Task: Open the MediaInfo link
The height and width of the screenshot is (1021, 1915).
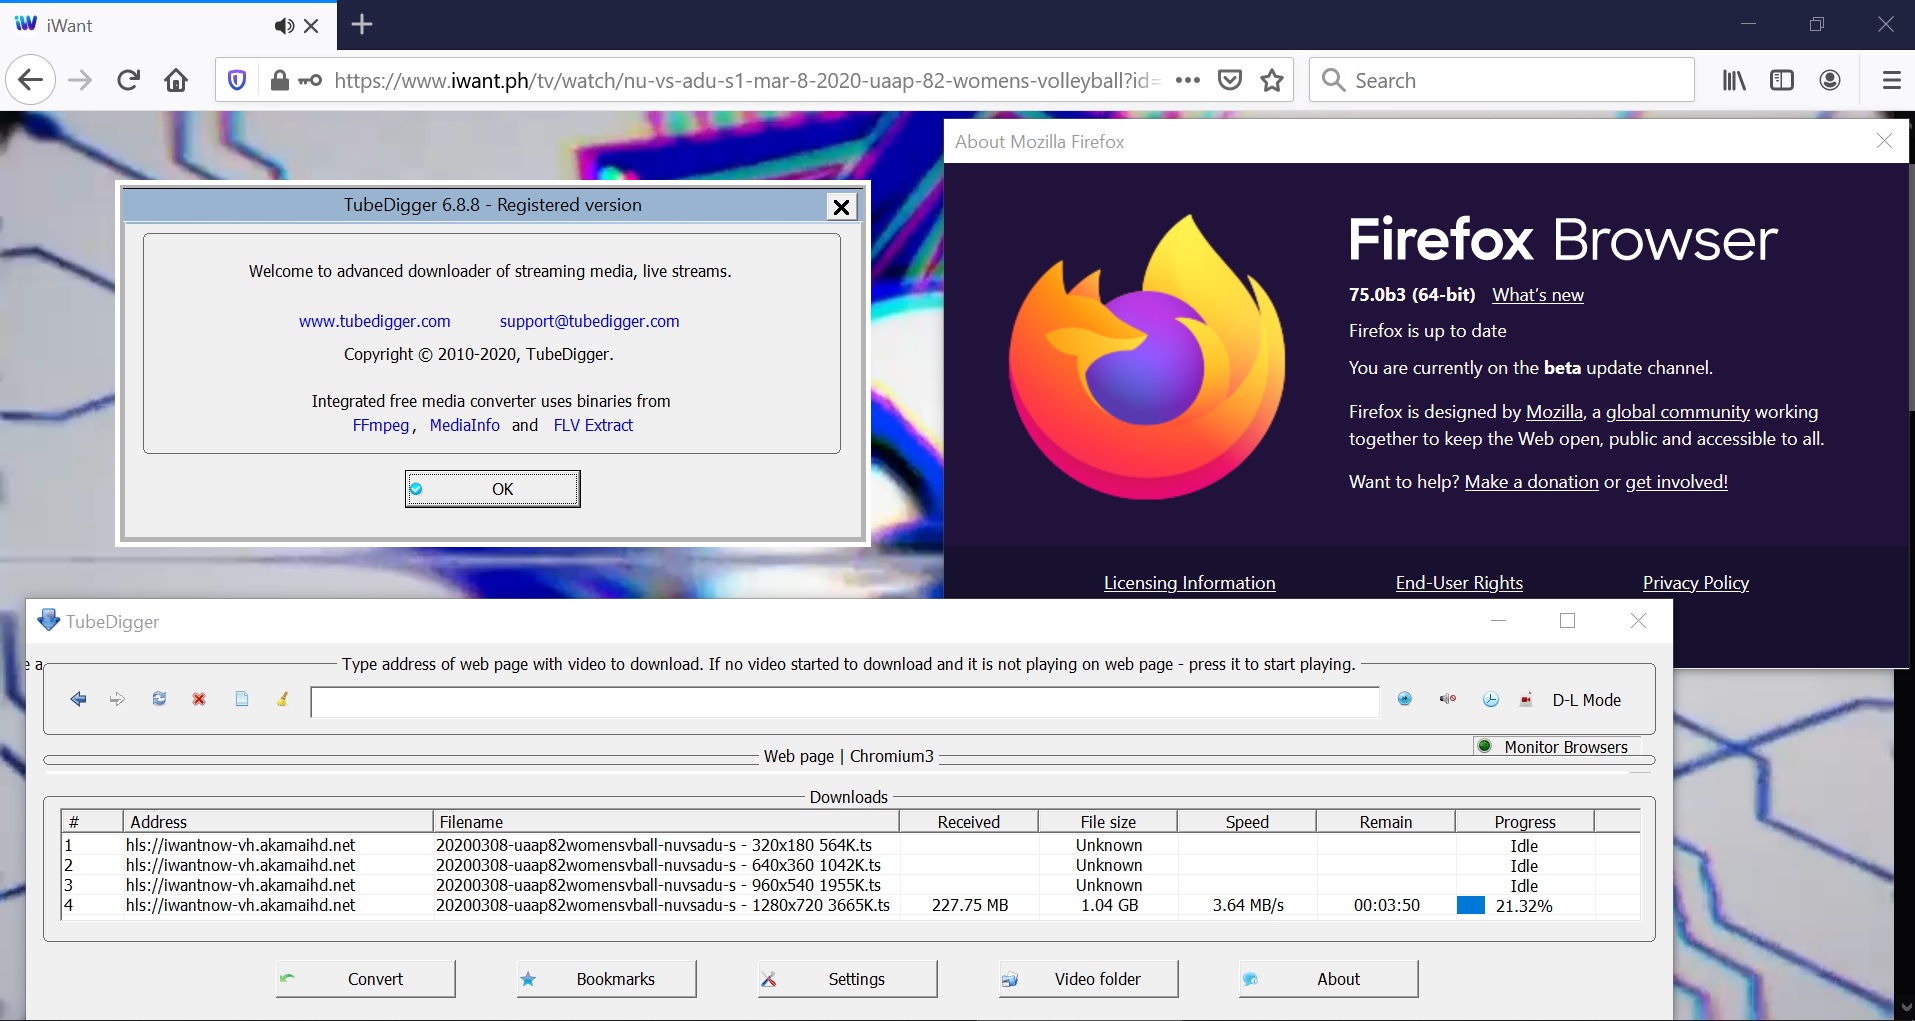Action: pos(465,425)
